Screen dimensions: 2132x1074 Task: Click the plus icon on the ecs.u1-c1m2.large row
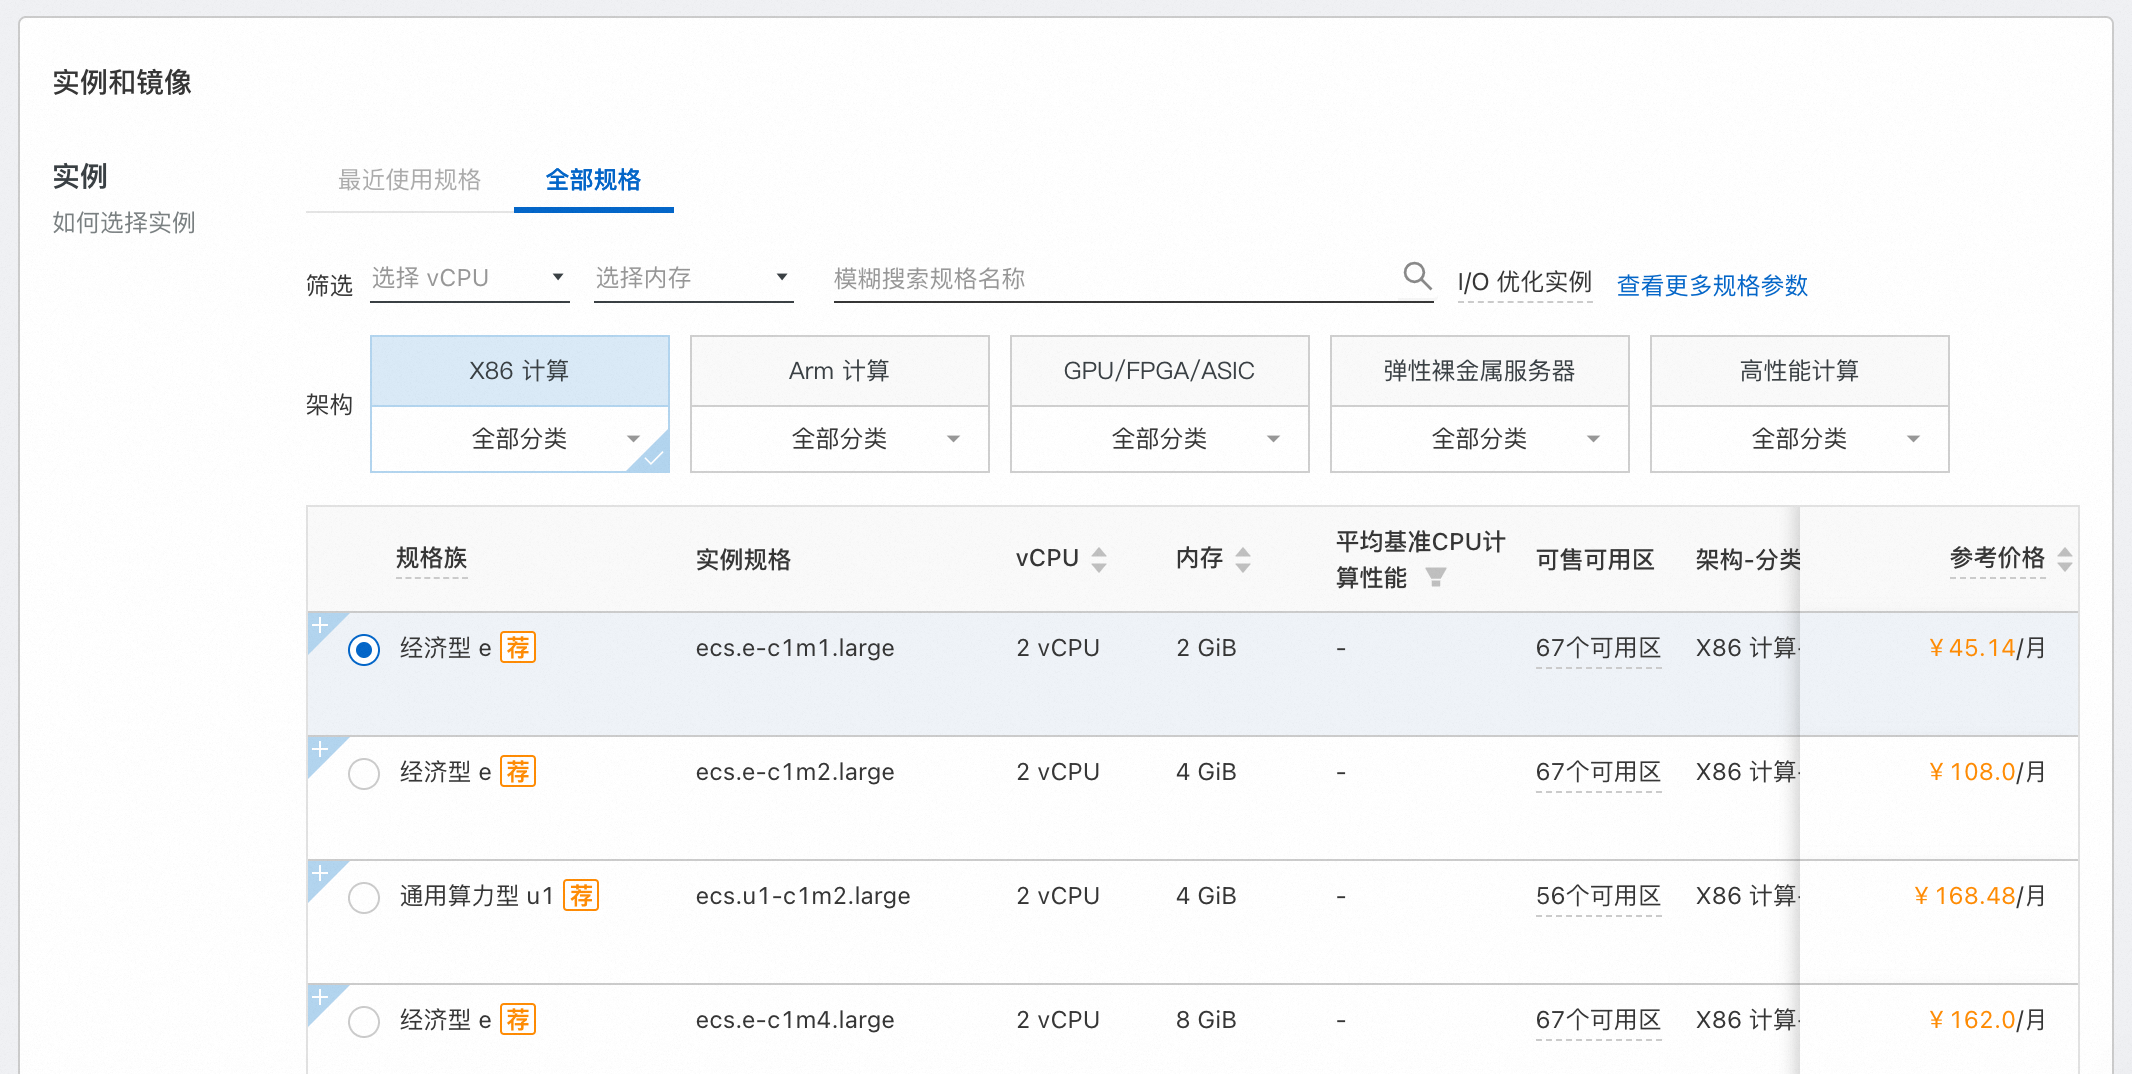coord(320,873)
